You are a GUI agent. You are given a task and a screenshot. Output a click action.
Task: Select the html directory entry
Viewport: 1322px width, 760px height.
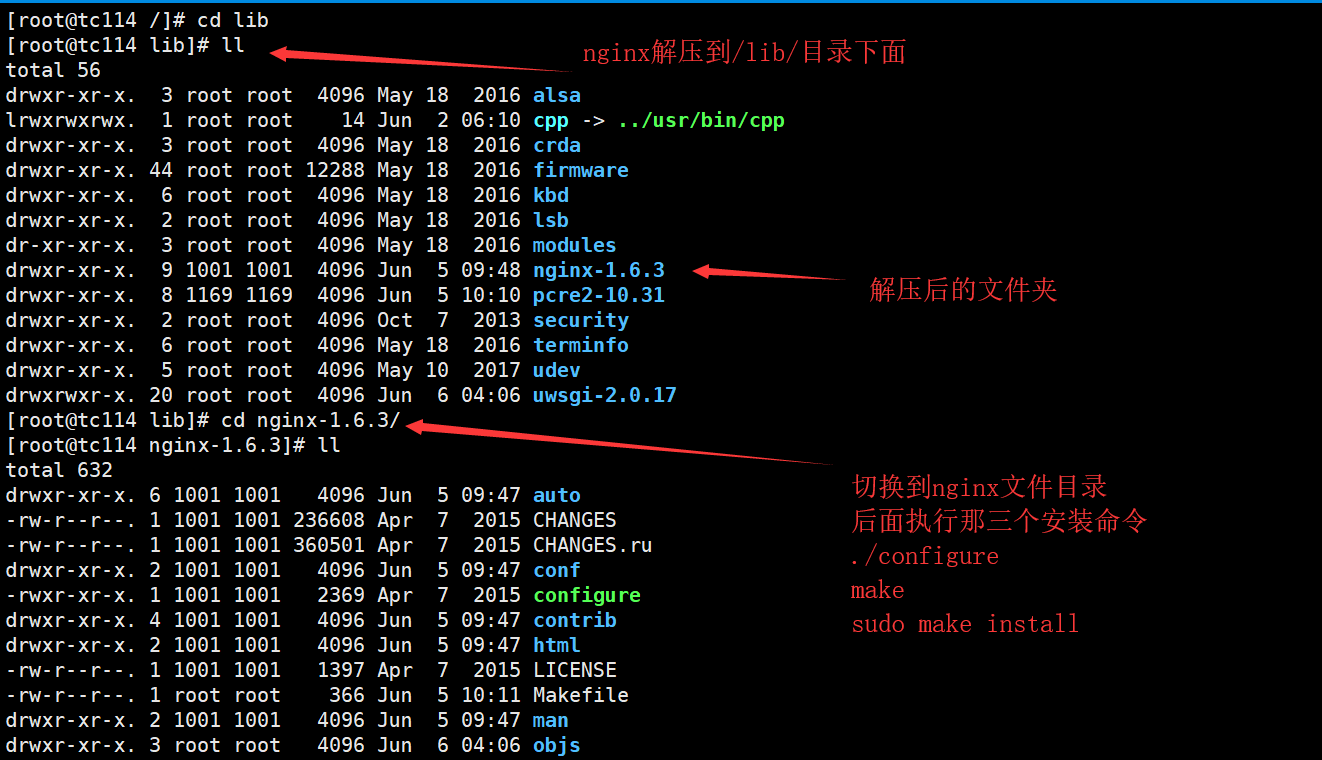pyautogui.click(x=556, y=644)
